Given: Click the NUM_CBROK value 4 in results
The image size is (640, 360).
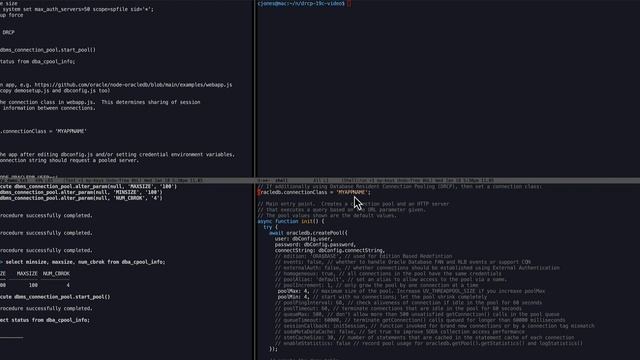Looking at the screenshot, I should (x=68, y=285).
